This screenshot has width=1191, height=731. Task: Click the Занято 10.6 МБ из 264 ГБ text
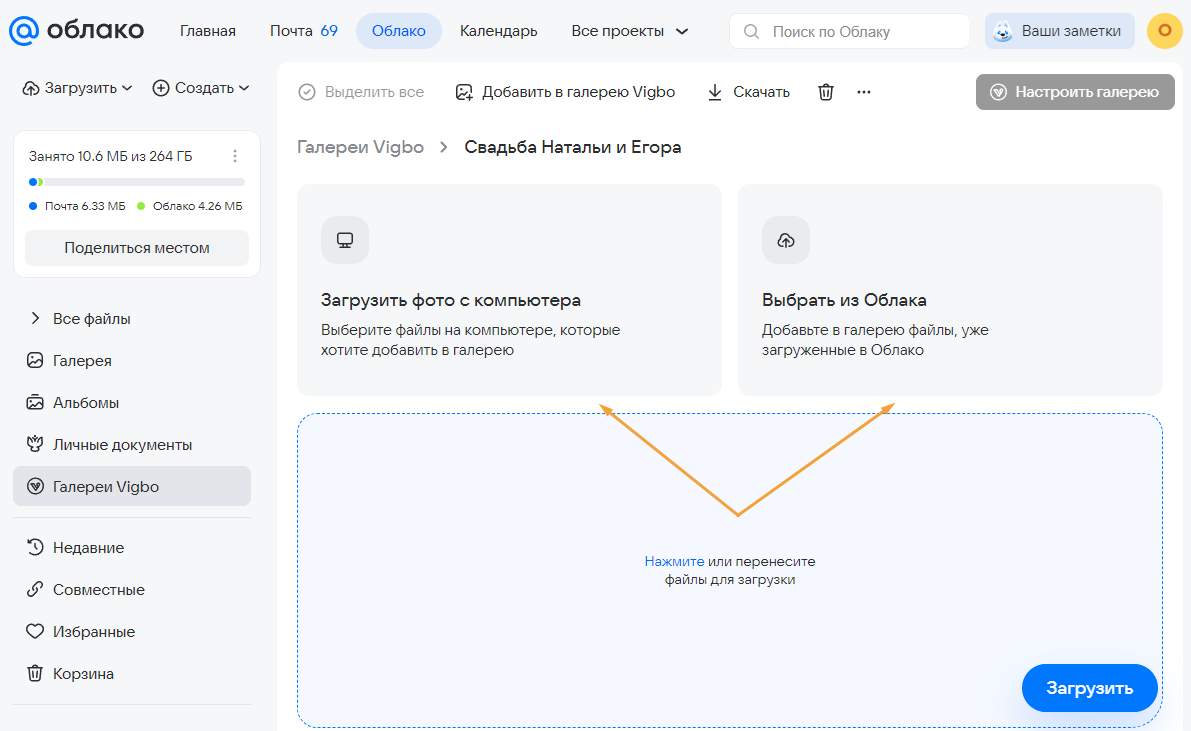click(110, 156)
